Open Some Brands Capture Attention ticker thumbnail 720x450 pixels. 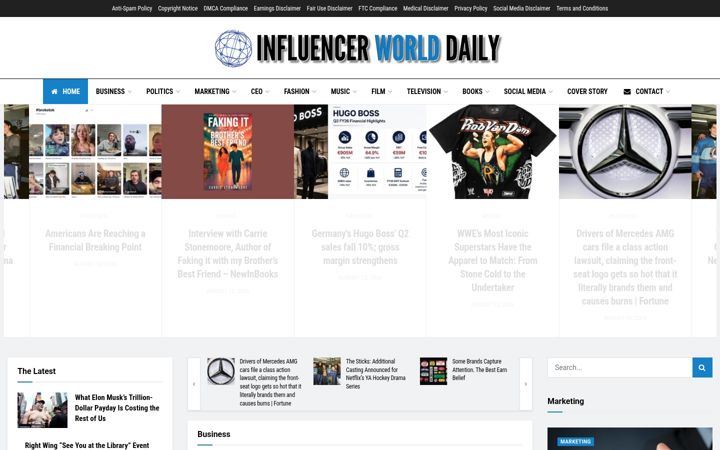[433, 371]
